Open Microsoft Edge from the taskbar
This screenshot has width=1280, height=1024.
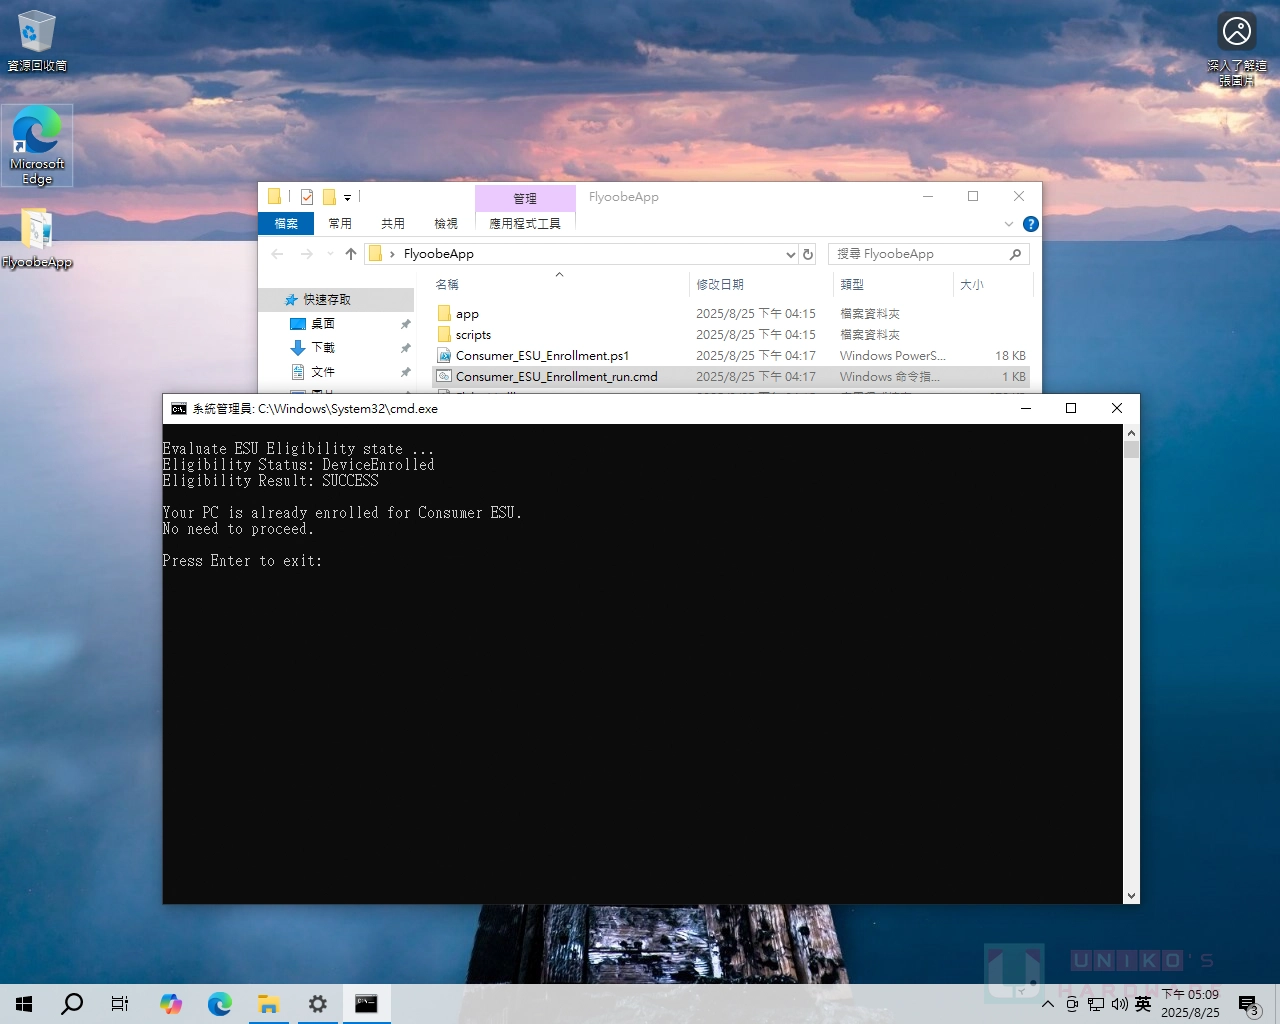click(219, 1004)
